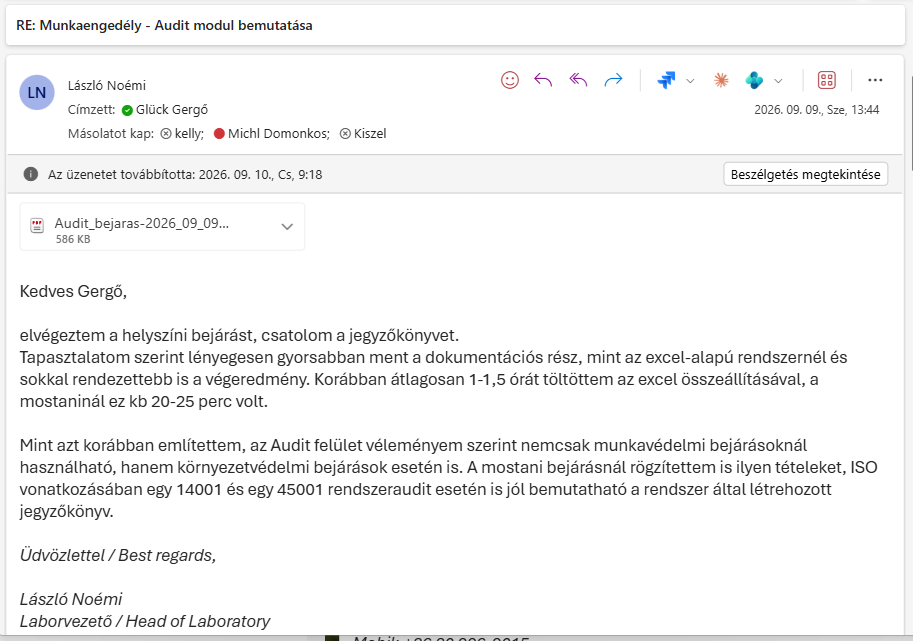Click the line starting elvégeztem a helyszíni bejárást

(239, 335)
